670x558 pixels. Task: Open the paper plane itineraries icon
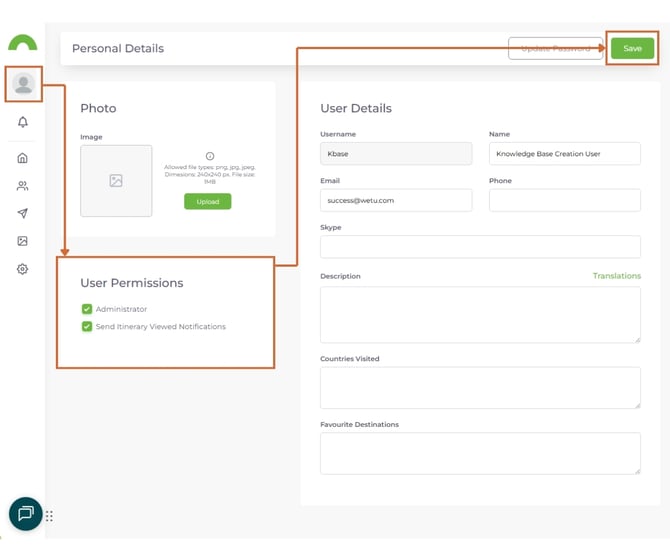pos(23,213)
